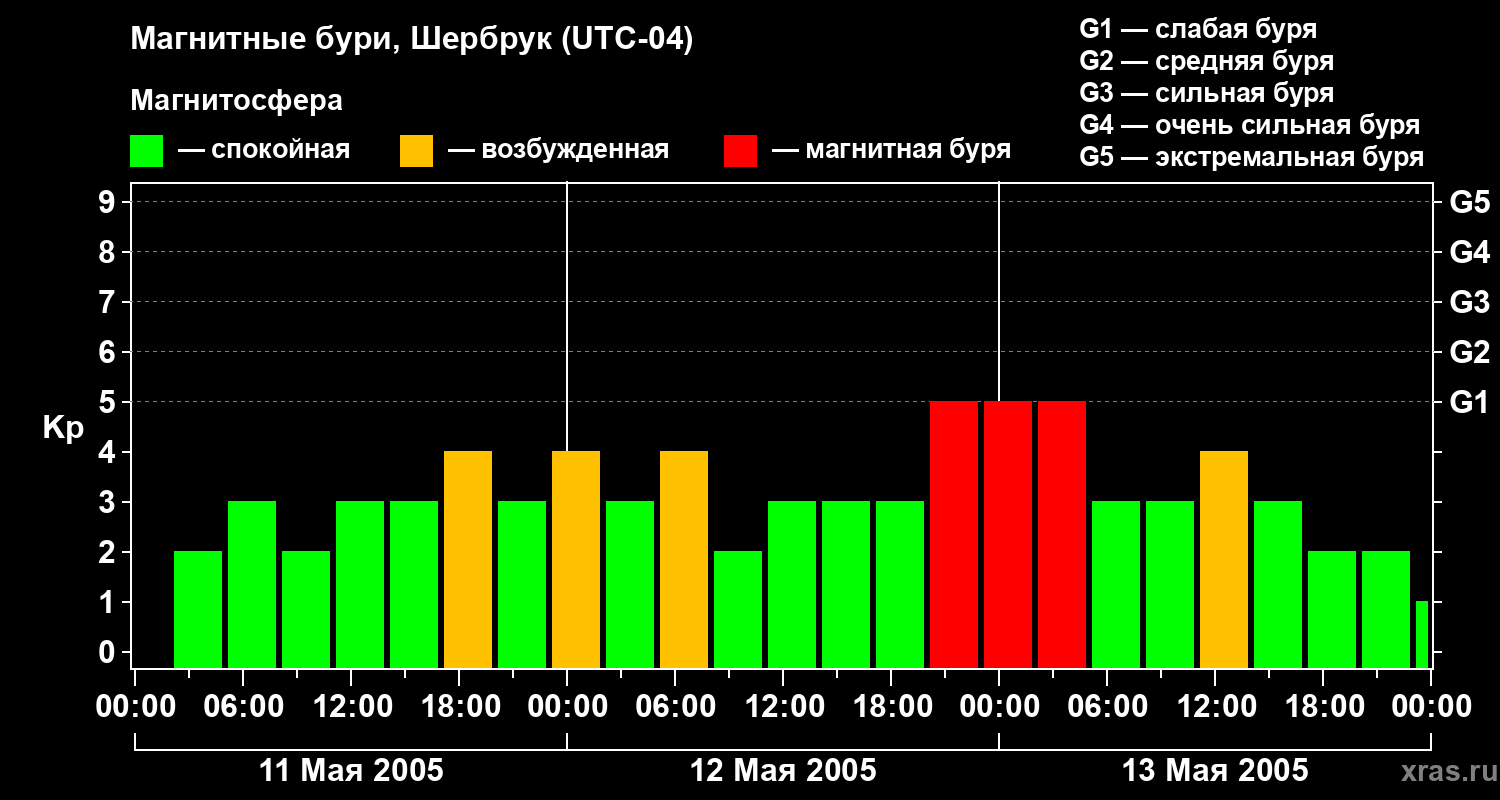Viewport: 1500px width, 800px height.
Task: Click the 'Магнитосфера' legend heading
Action: point(236,101)
